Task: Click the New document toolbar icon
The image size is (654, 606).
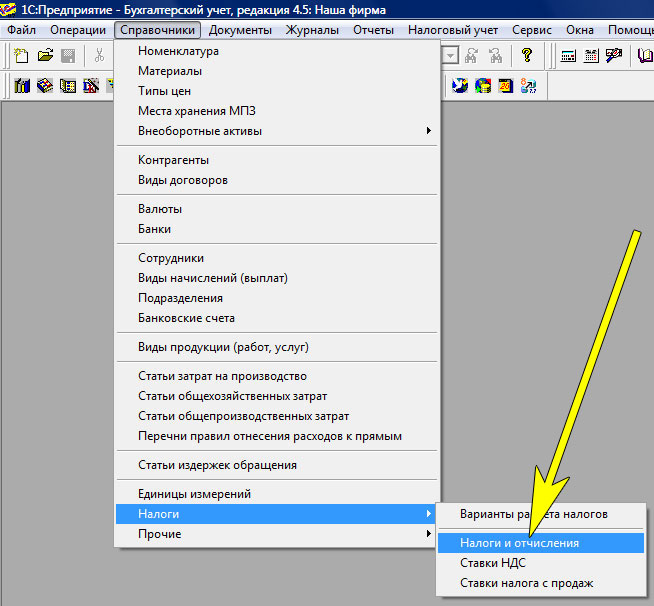Action: tap(21, 55)
